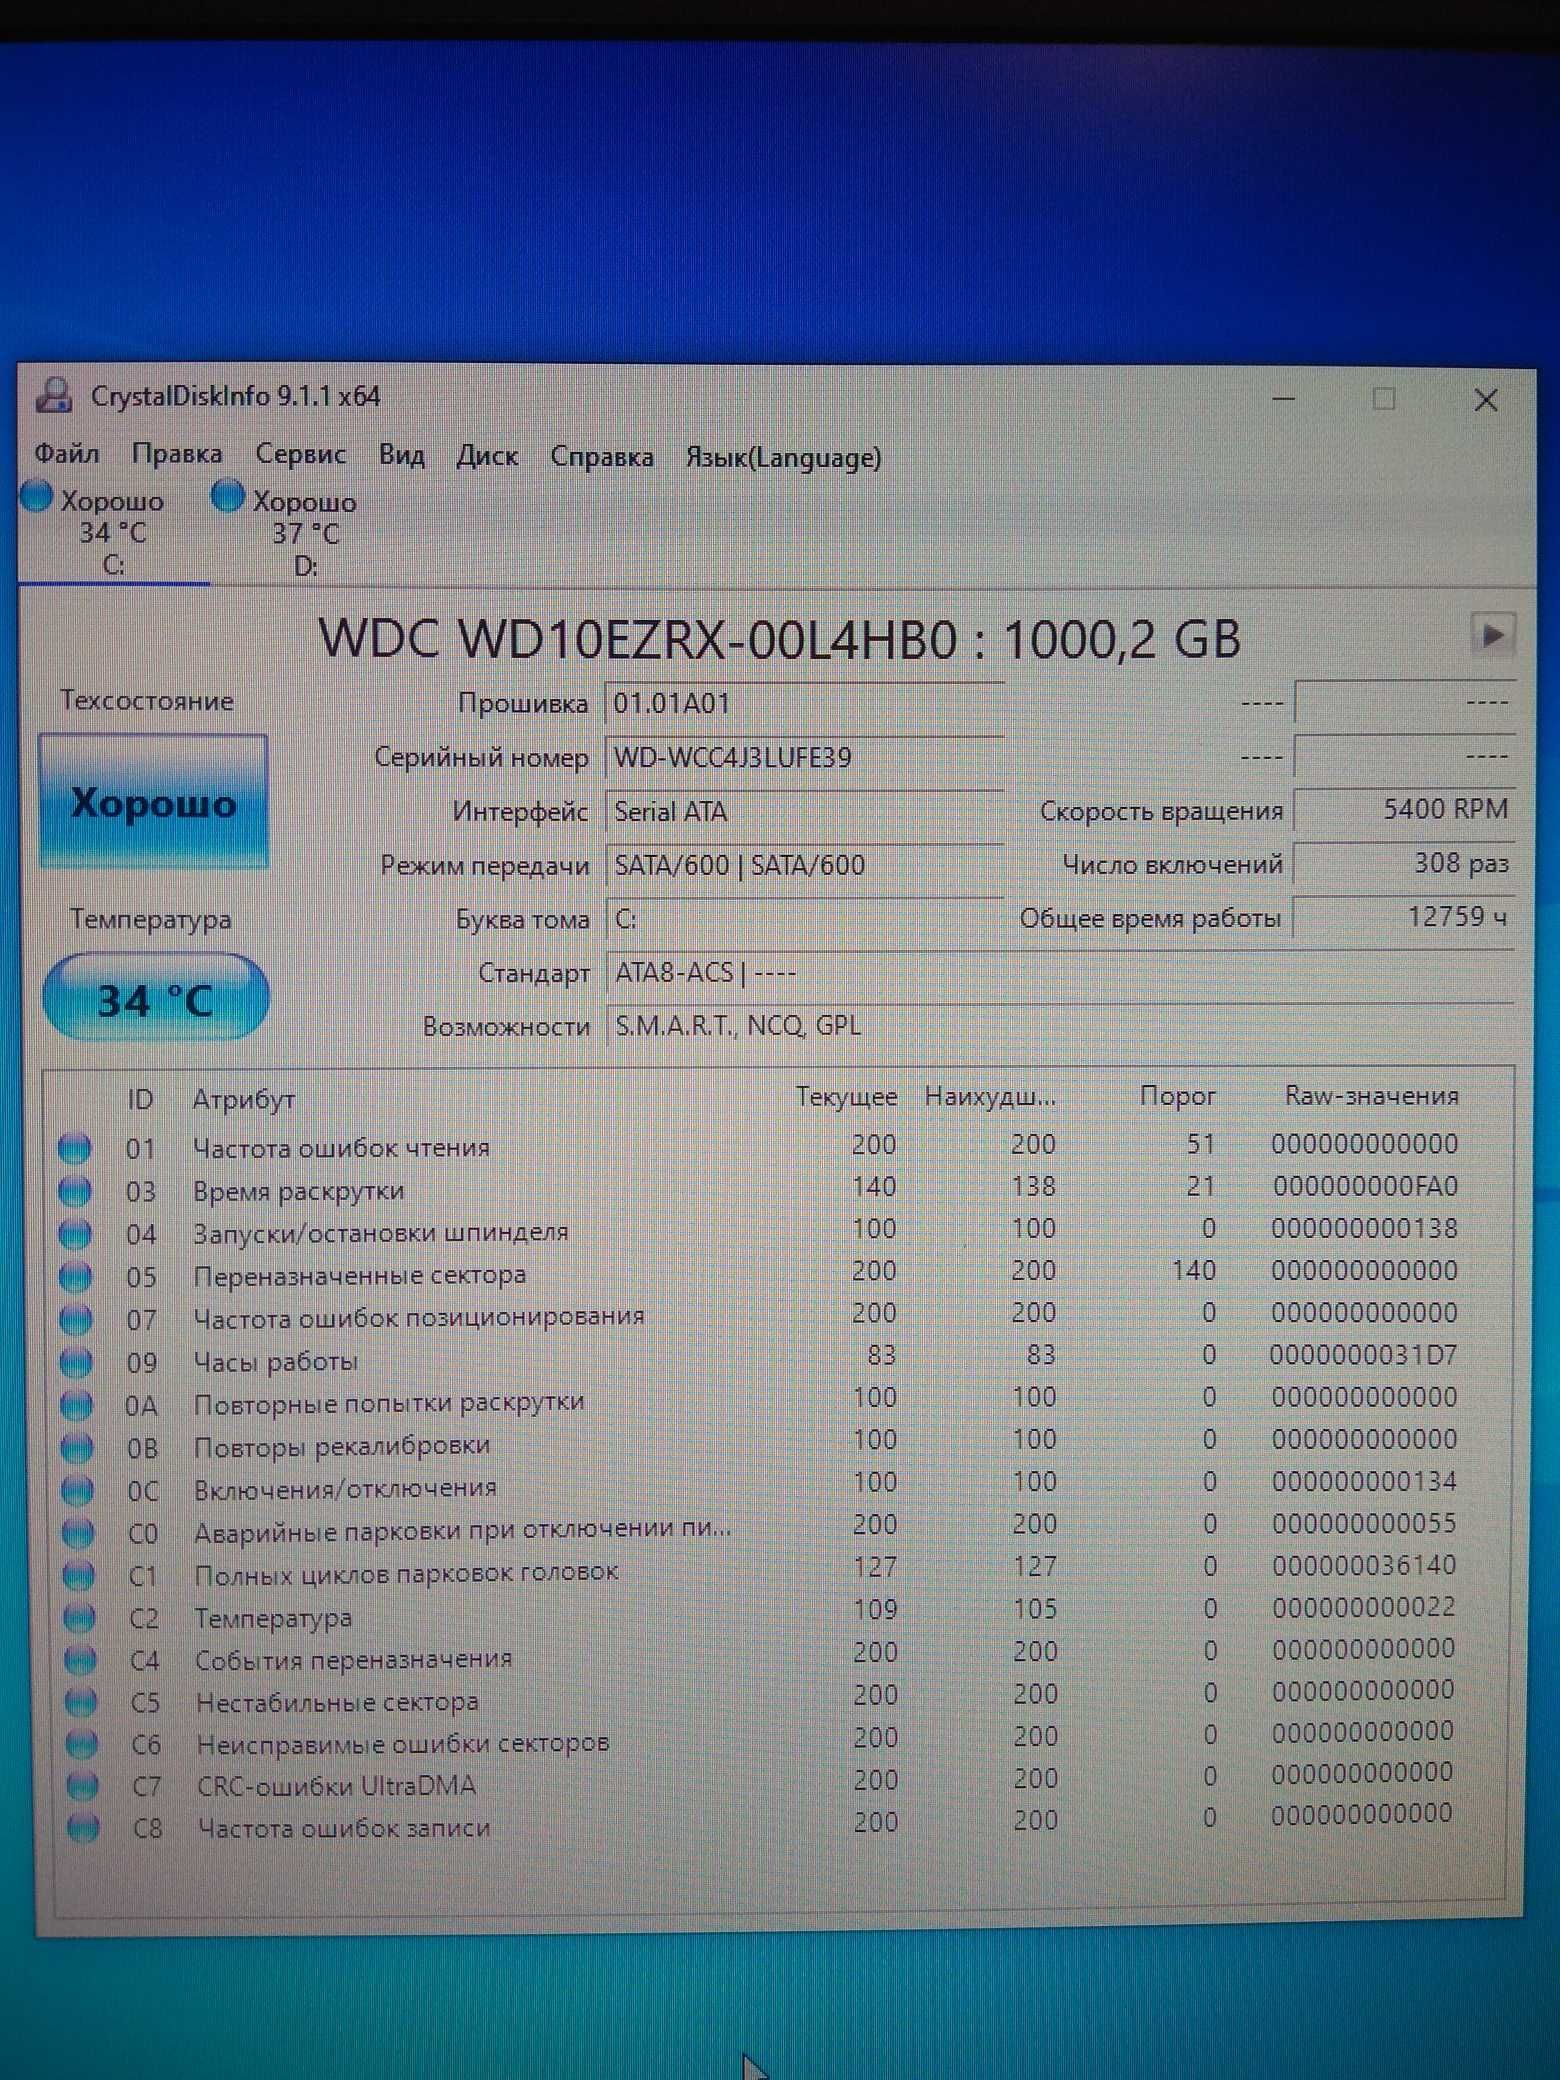Click the transfer mode field SATA/600 | SATA/600
1560x2080 pixels.
804,865
